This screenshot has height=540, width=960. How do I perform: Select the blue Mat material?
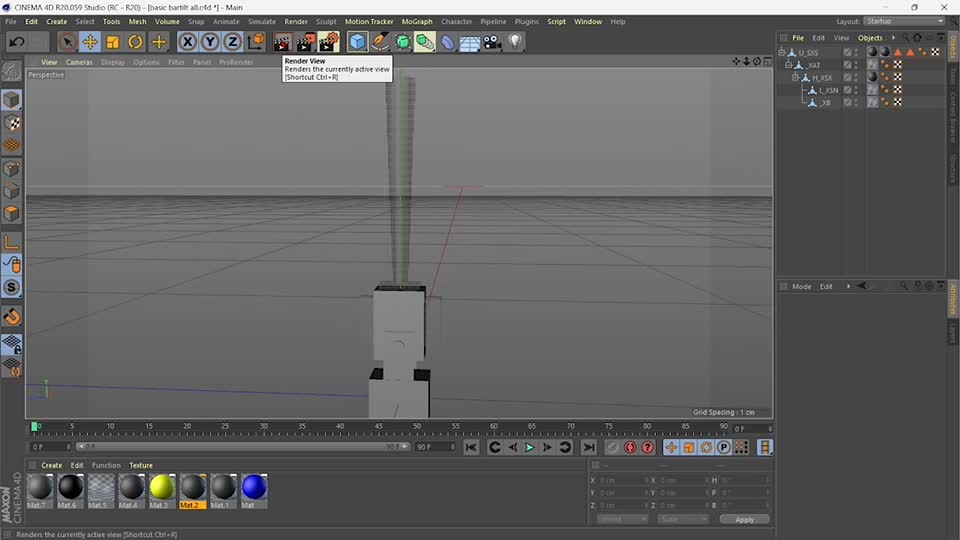click(x=254, y=491)
